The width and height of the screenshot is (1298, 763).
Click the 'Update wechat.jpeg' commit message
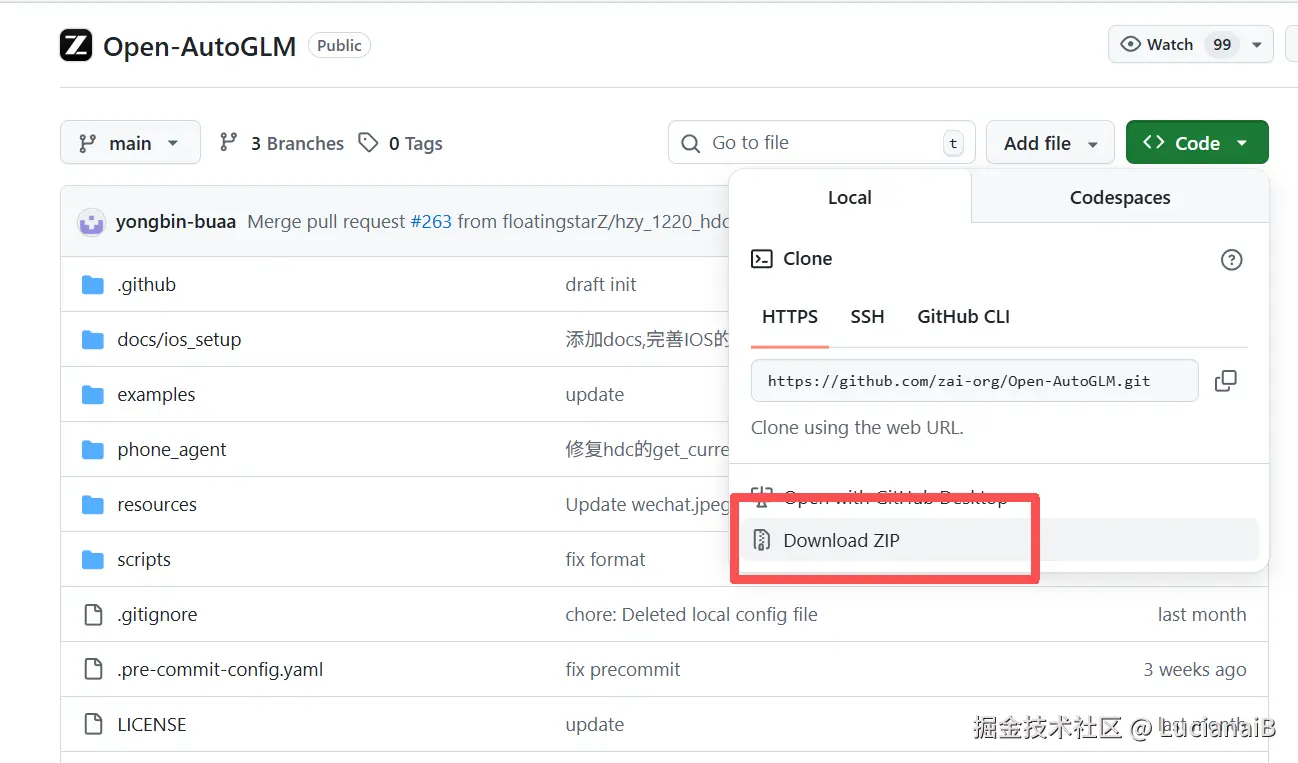647,505
